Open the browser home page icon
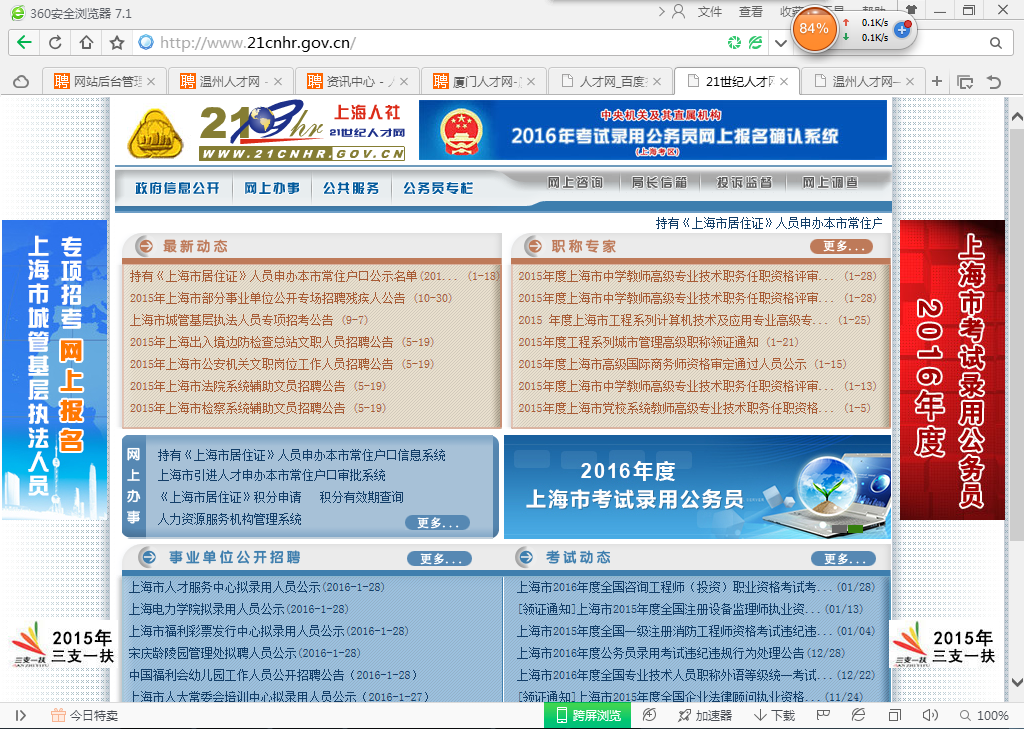Screen dimensions: 1024x729 [x=86, y=43]
